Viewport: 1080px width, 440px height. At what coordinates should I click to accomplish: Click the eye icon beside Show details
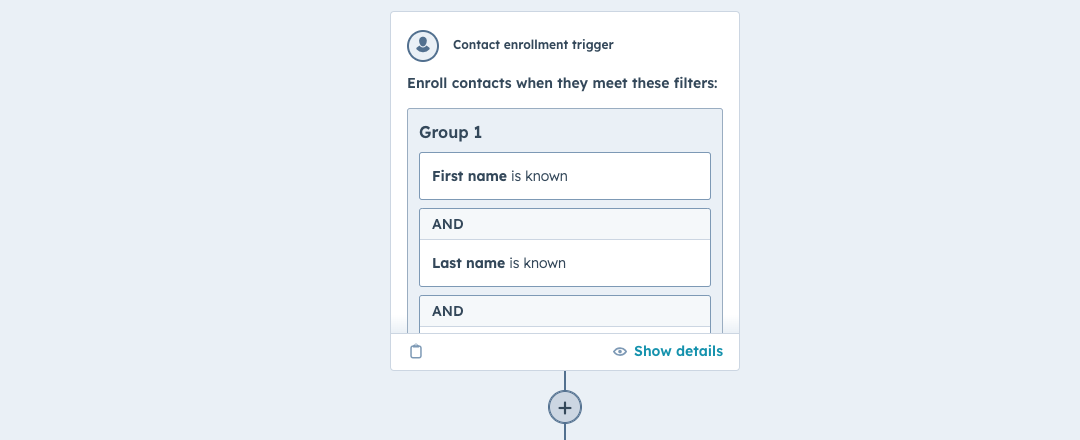click(x=620, y=352)
